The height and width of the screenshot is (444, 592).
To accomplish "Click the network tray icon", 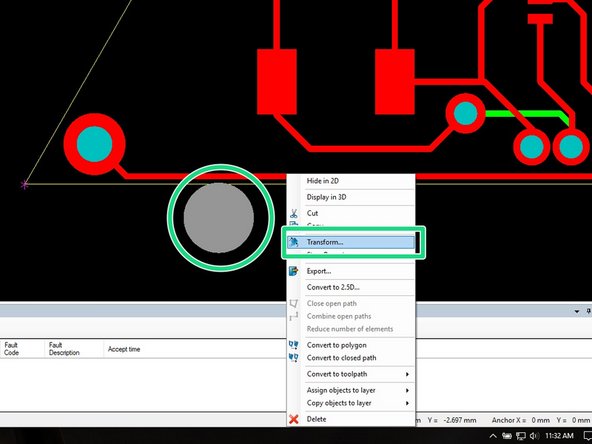I will [x=521, y=436].
